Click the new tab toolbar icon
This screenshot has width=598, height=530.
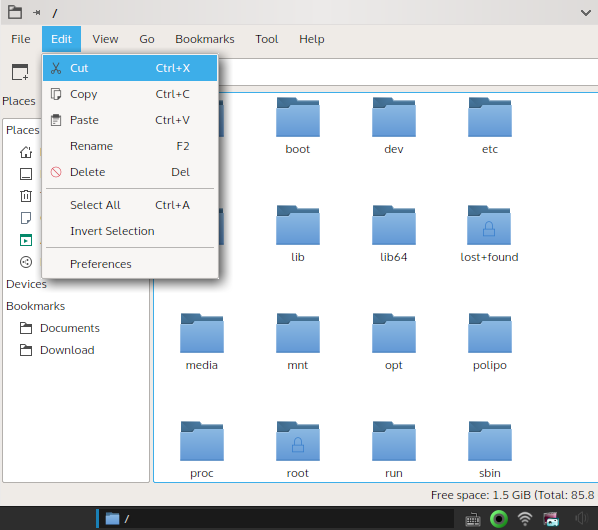click(20, 72)
